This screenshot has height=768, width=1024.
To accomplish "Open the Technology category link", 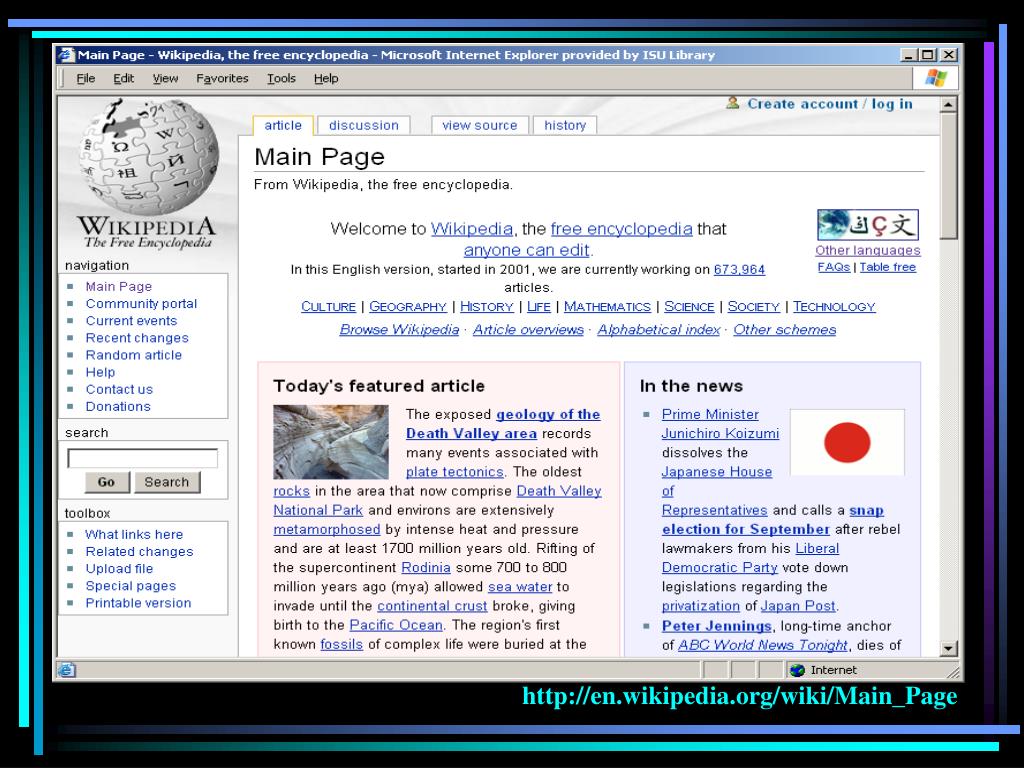I will 834,306.
